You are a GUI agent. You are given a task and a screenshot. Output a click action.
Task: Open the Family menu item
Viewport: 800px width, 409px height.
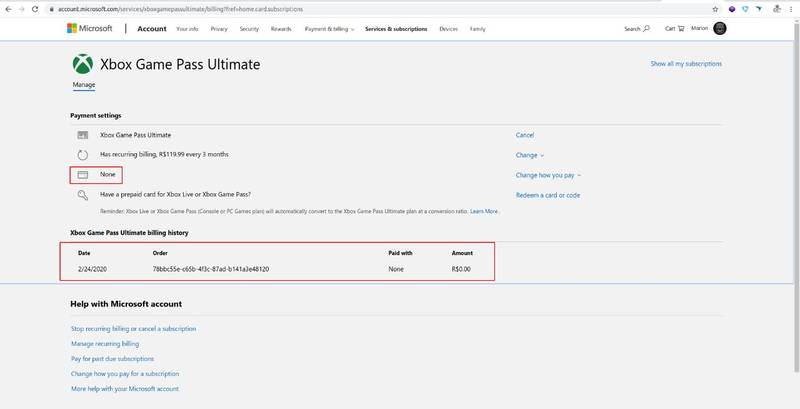[478, 29]
